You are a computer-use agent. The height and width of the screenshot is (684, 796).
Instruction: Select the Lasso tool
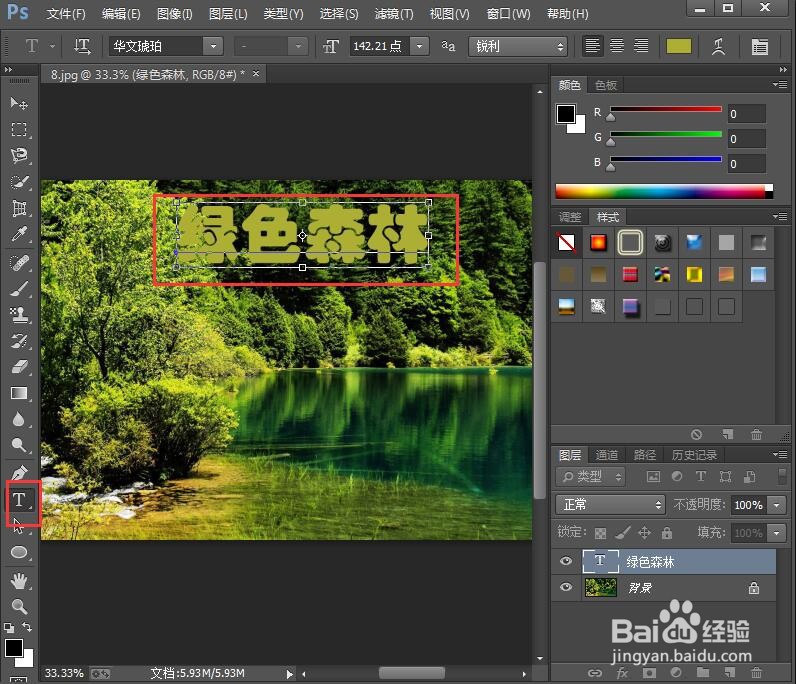click(x=19, y=155)
